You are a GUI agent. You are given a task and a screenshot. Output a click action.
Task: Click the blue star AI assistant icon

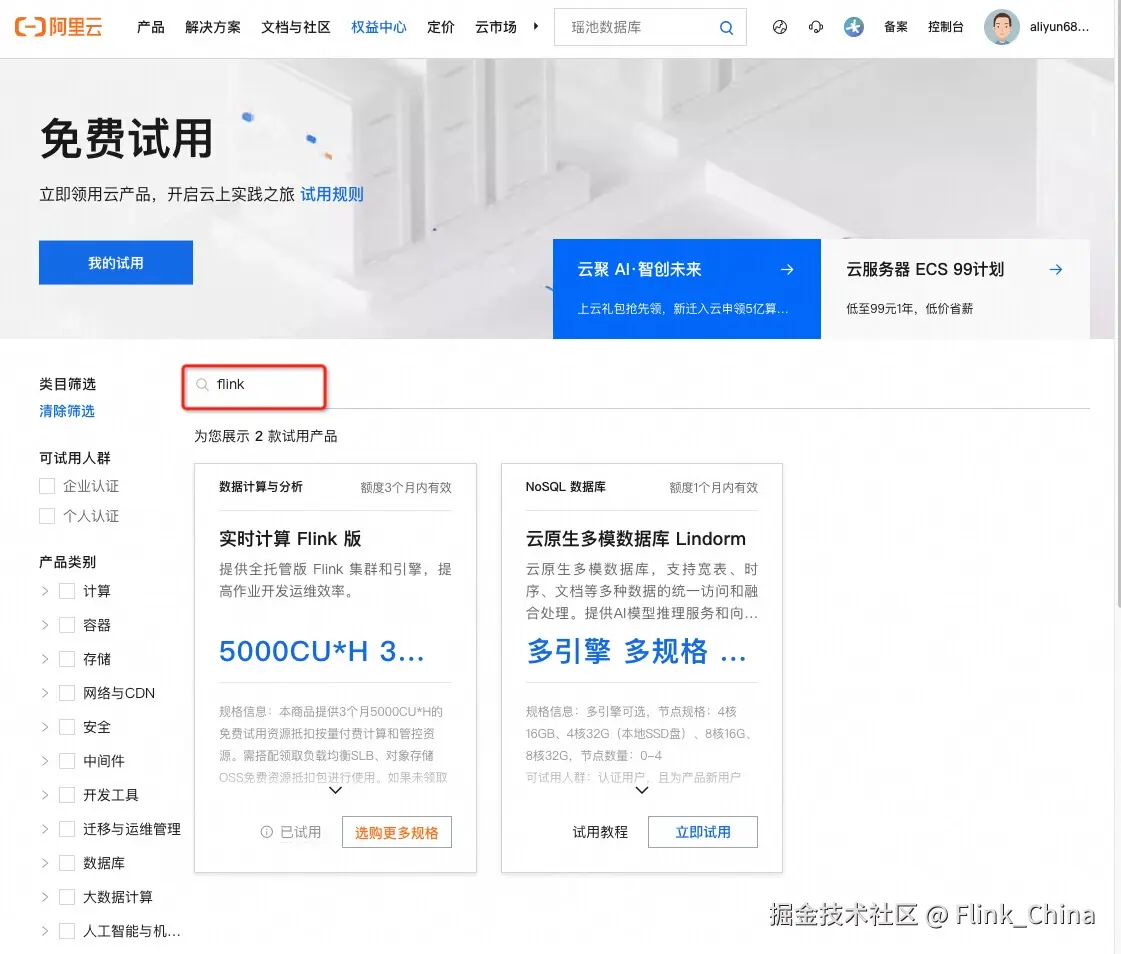pyautogui.click(x=853, y=27)
